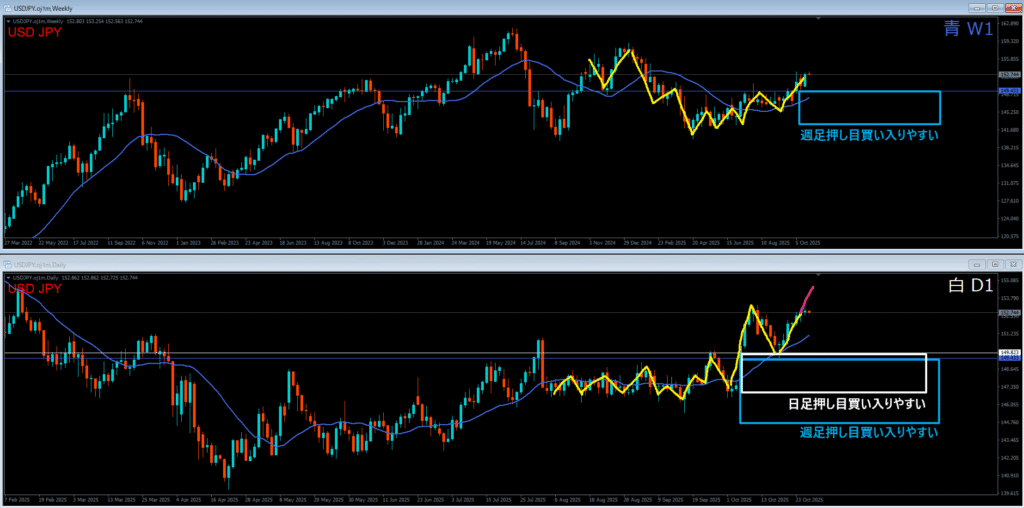Viewport: 1024px width, 508px height.
Task: Click the '8 Oct 2023' date on the Weekly axis
Action: coord(360,242)
